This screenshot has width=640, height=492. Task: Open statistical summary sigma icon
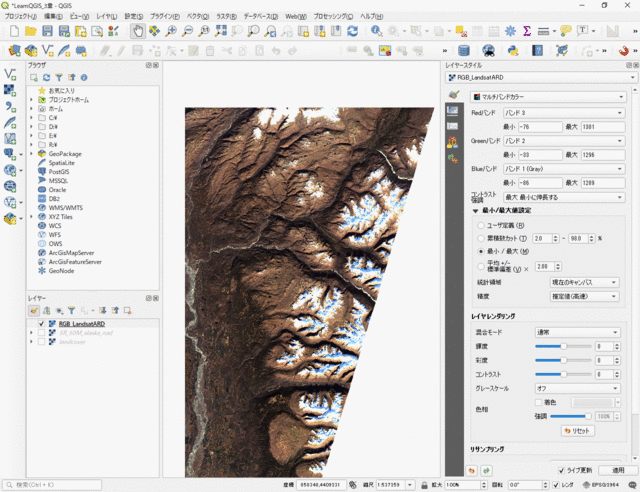[x=527, y=31]
